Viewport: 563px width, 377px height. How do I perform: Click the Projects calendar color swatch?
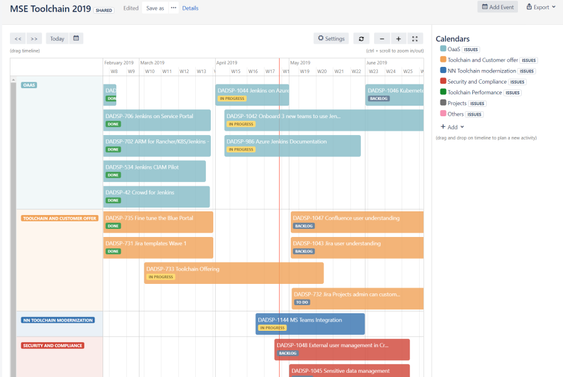pyautogui.click(x=443, y=102)
